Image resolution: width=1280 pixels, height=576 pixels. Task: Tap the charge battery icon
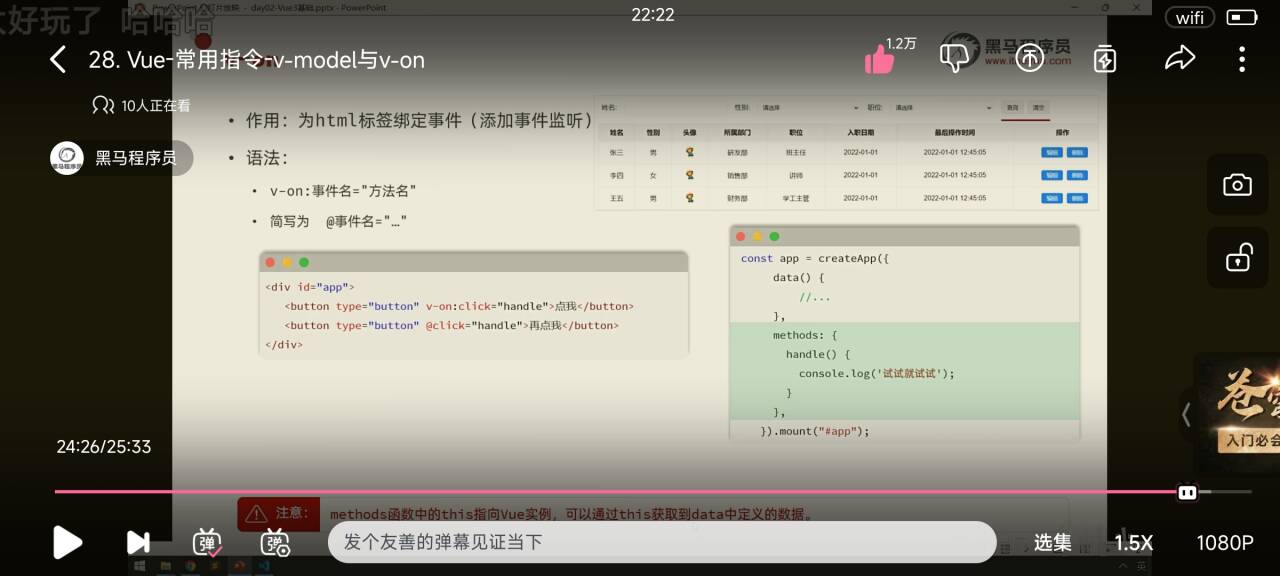click(1105, 59)
